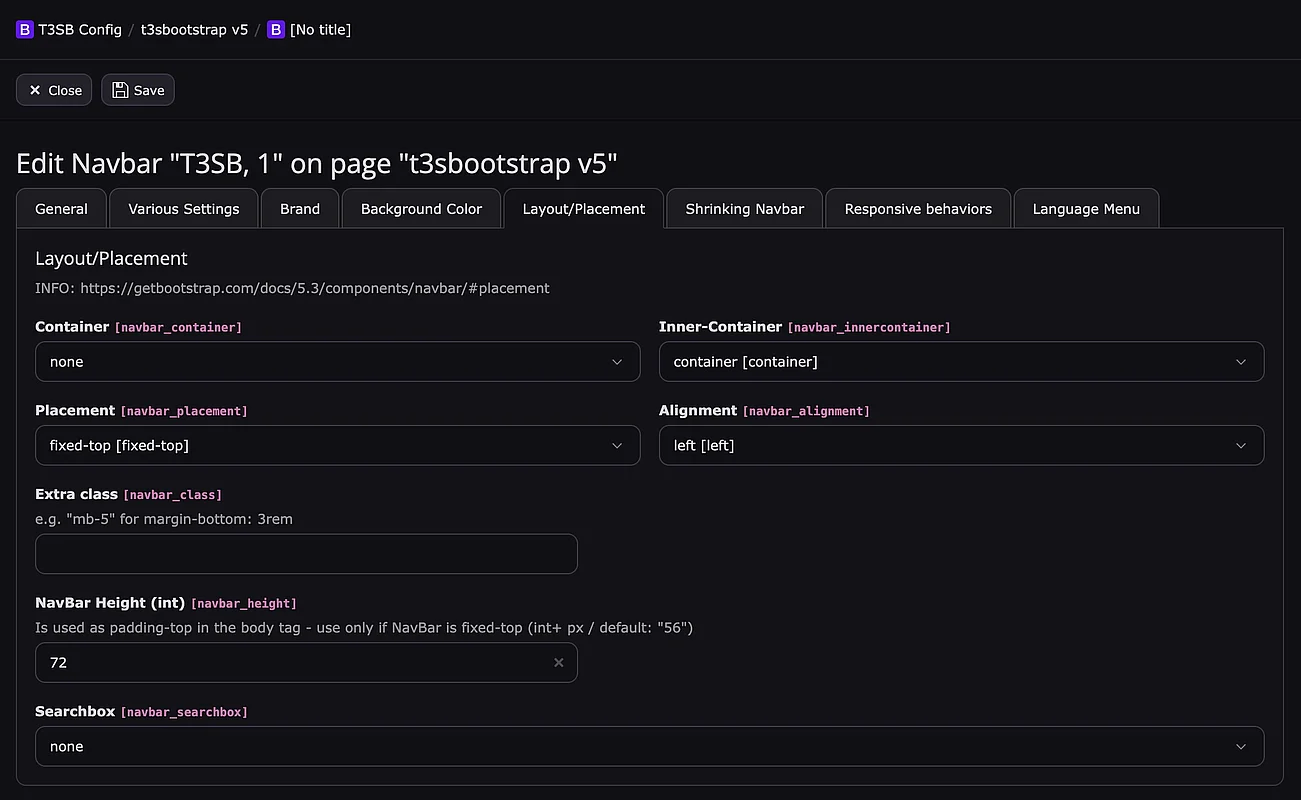Focus the NavBar Height input field
The image size is (1301, 800).
click(290, 663)
